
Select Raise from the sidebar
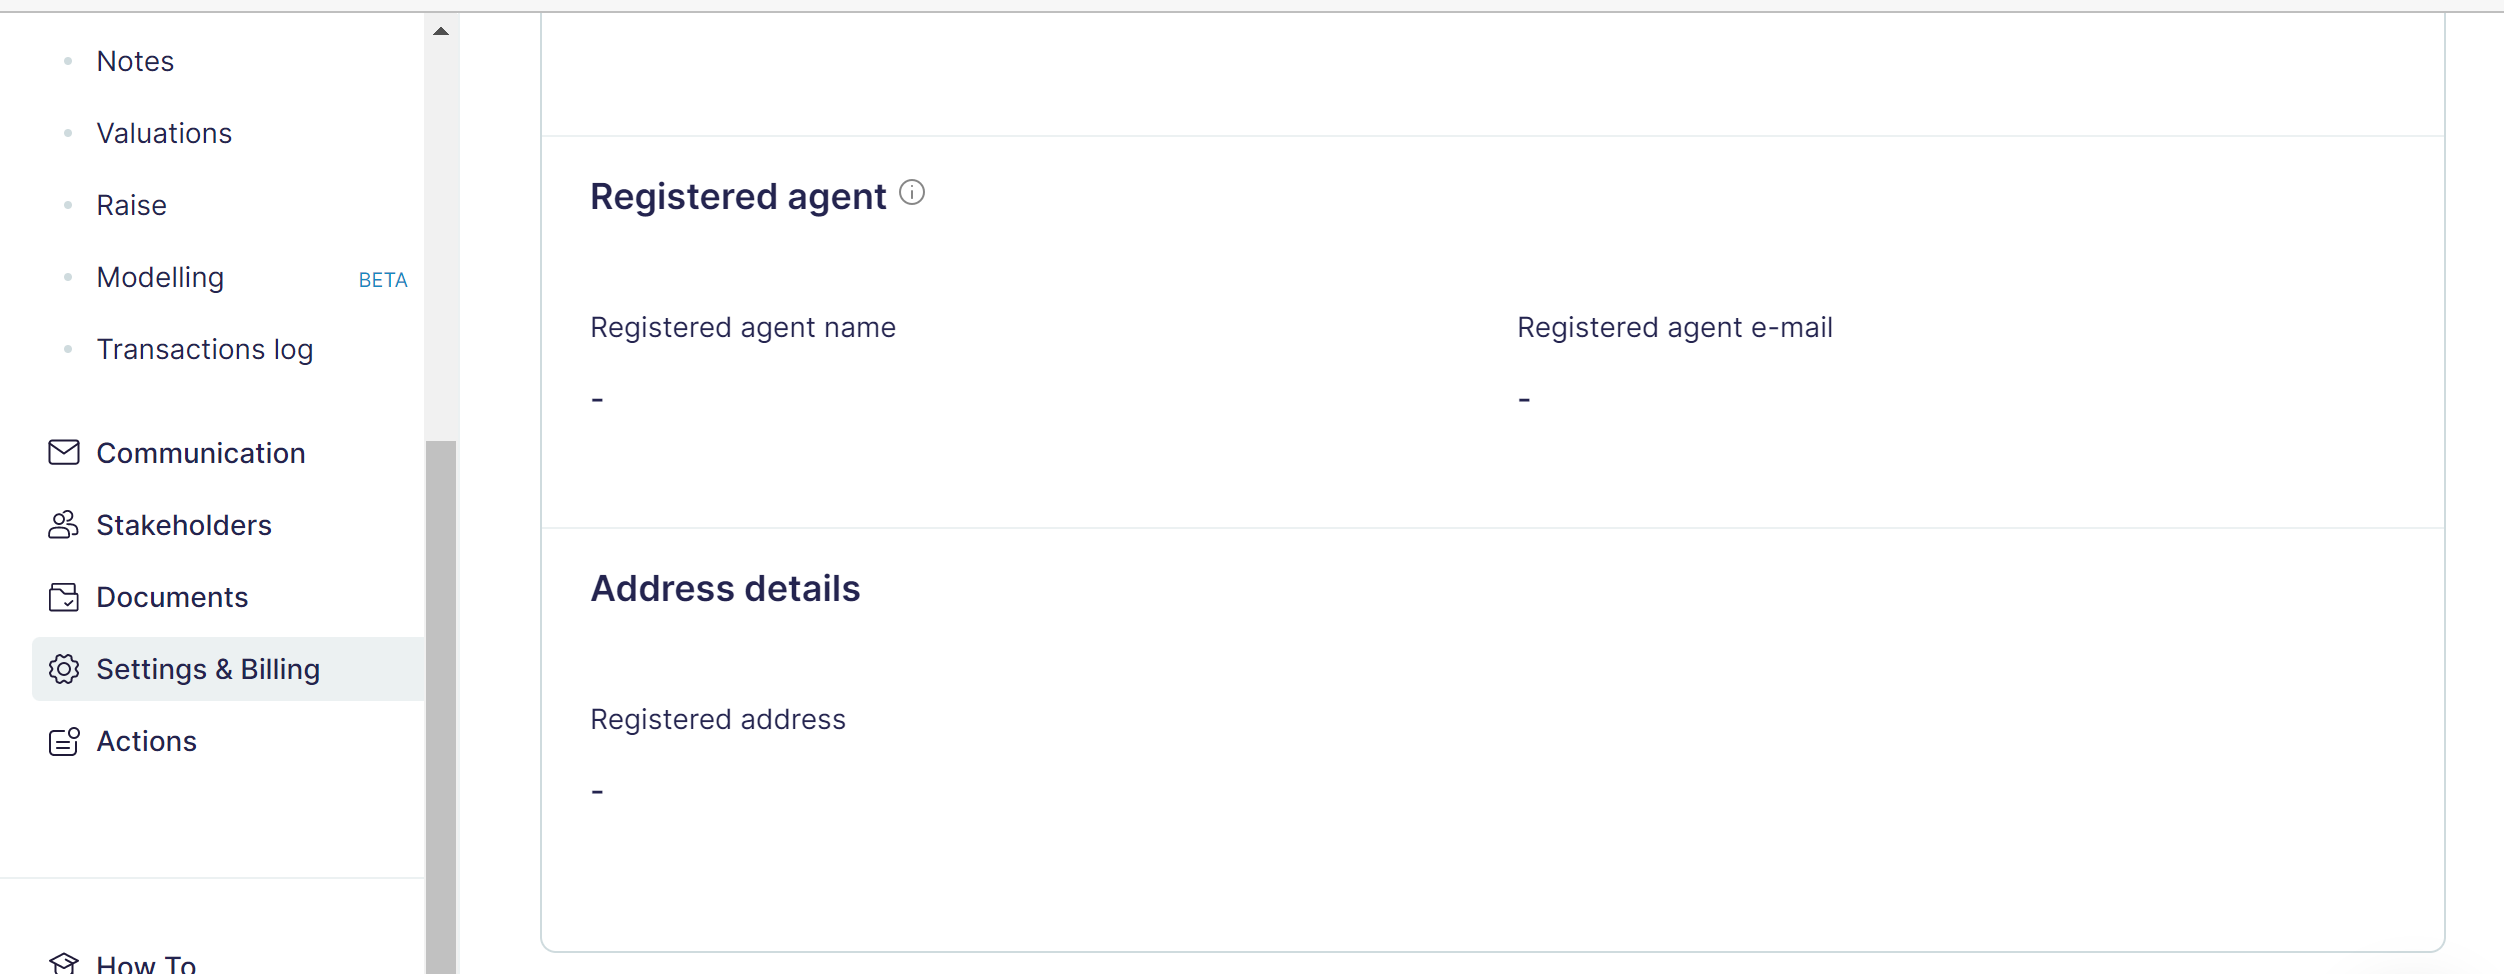coord(131,205)
